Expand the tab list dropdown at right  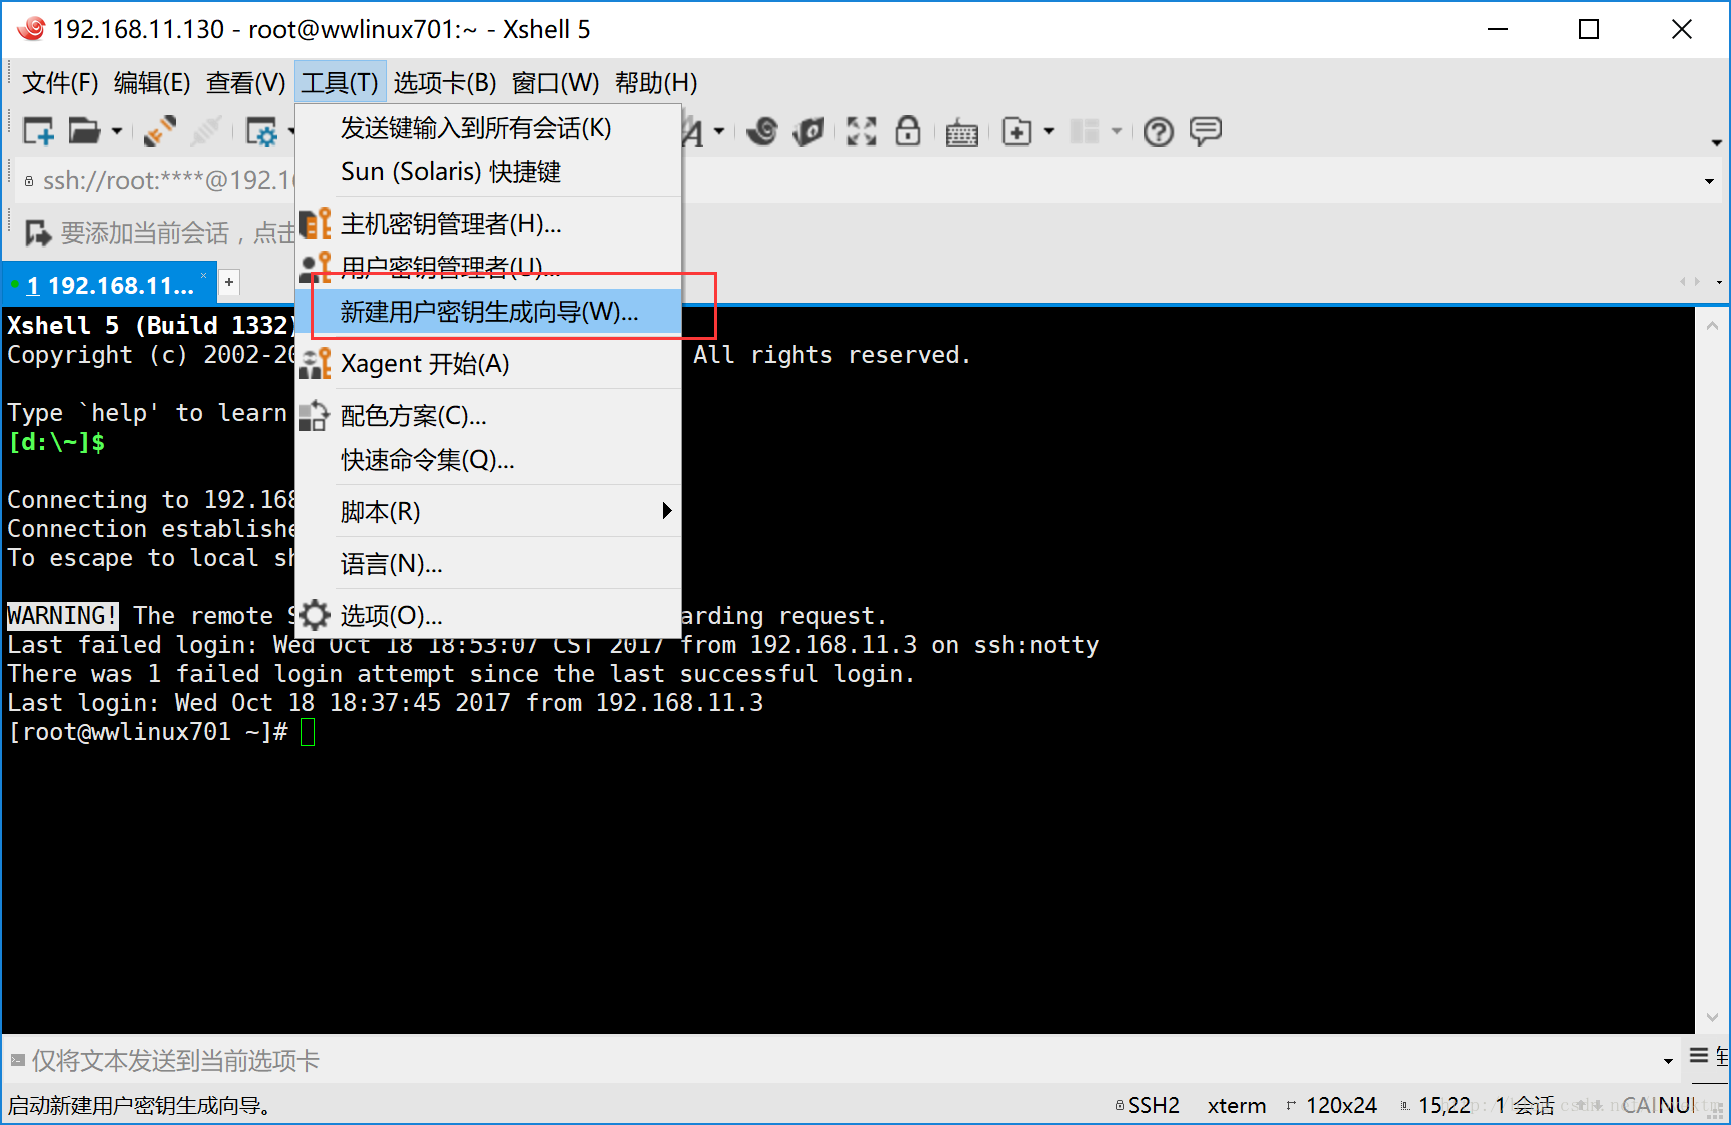point(1719,282)
